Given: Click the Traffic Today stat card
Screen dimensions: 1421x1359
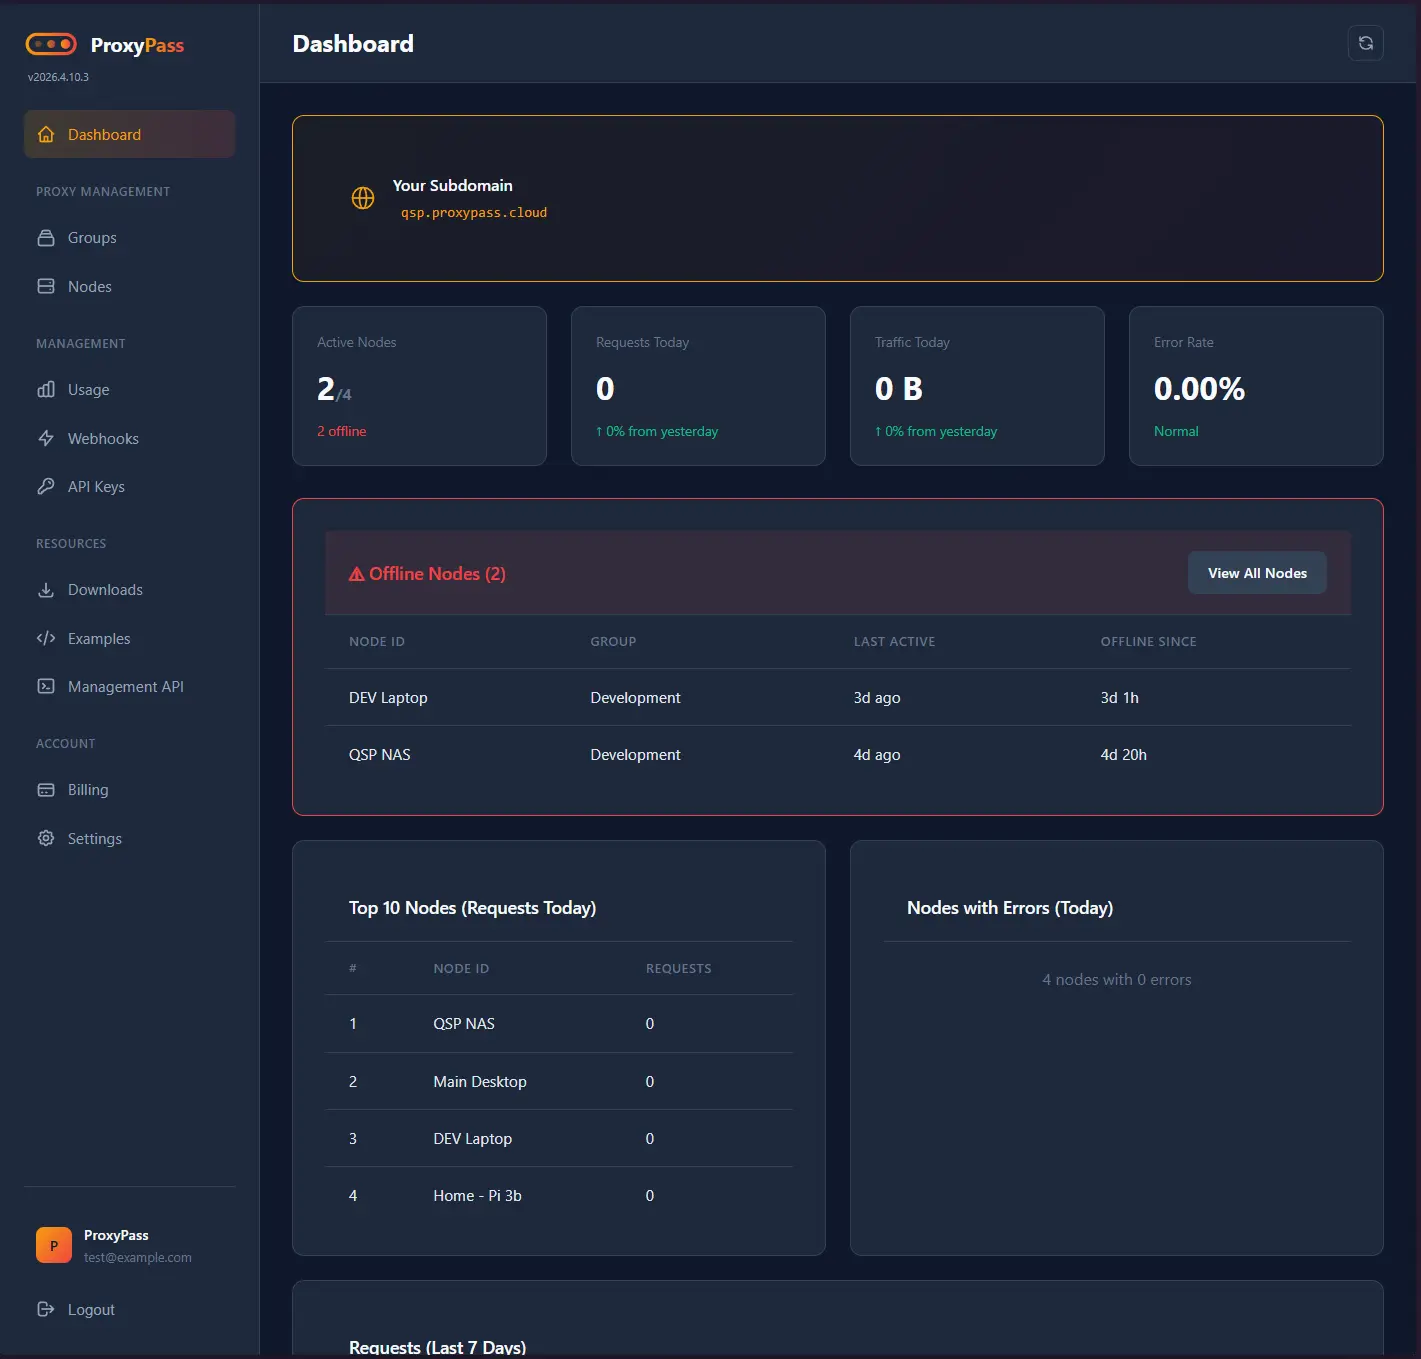Looking at the screenshot, I should pyautogui.click(x=977, y=386).
